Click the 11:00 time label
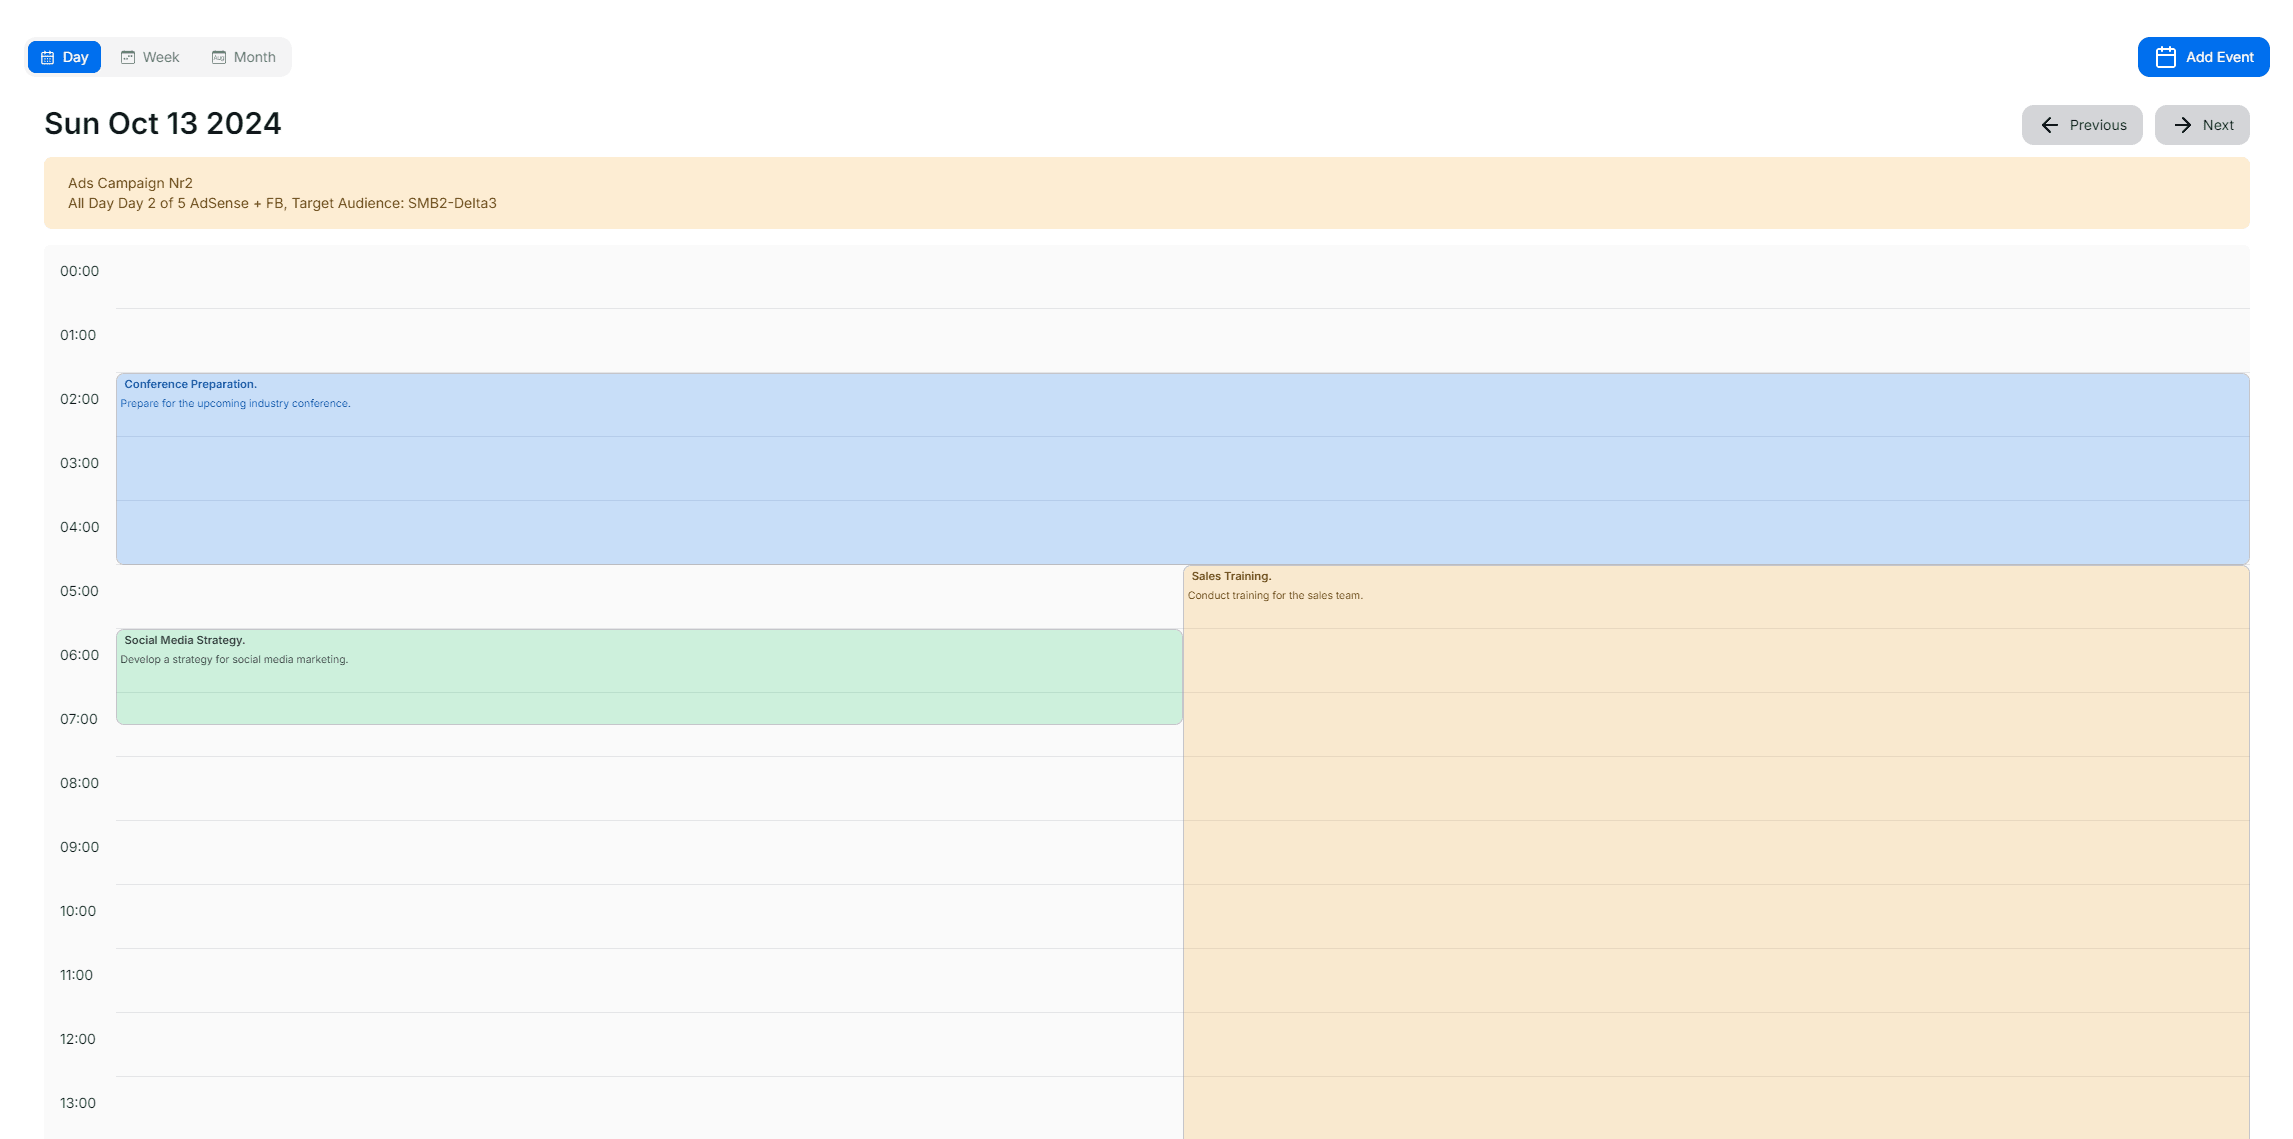This screenshot has width=2293, height=1139. coord(76,975)
